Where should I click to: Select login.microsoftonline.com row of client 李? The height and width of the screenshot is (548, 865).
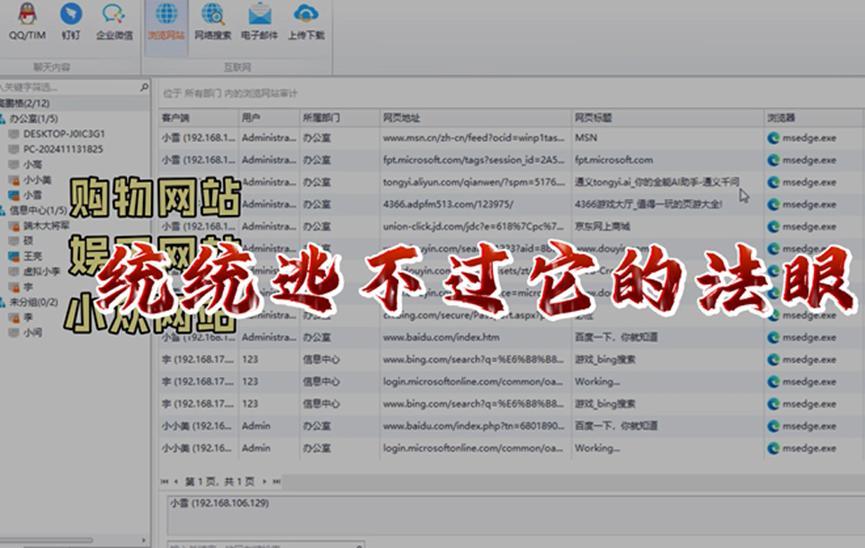[x=510, y=381]
